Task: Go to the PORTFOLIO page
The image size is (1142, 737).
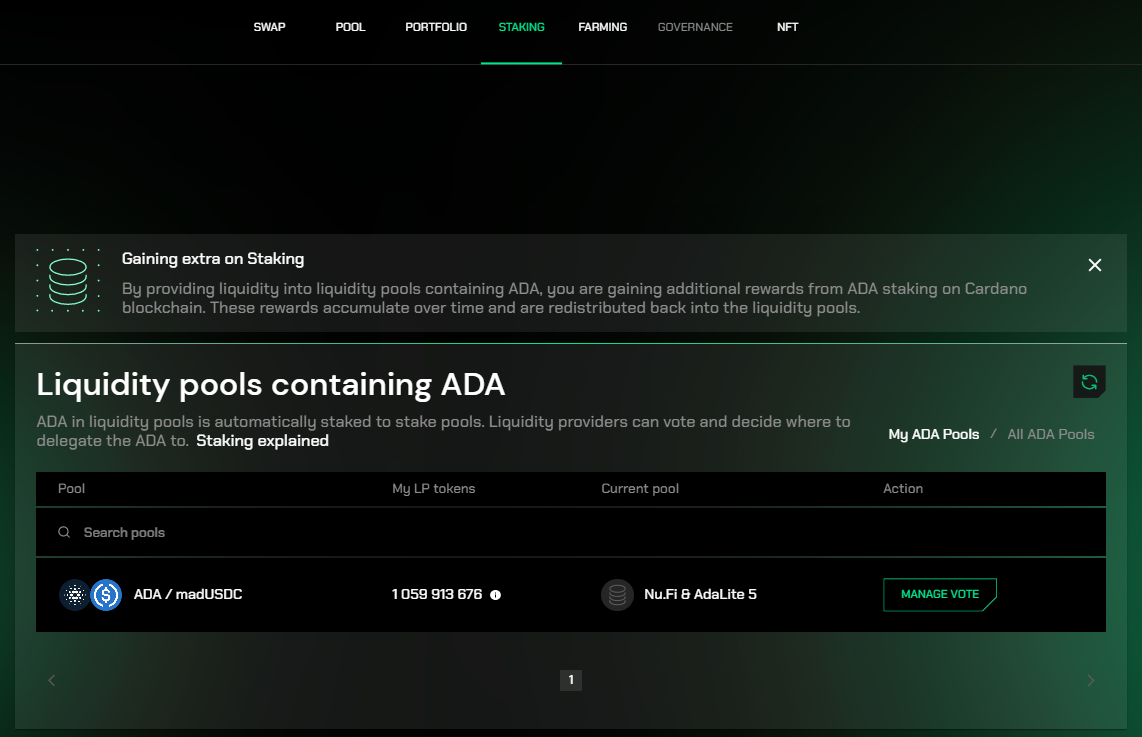Action: click(x=436, y=27)
